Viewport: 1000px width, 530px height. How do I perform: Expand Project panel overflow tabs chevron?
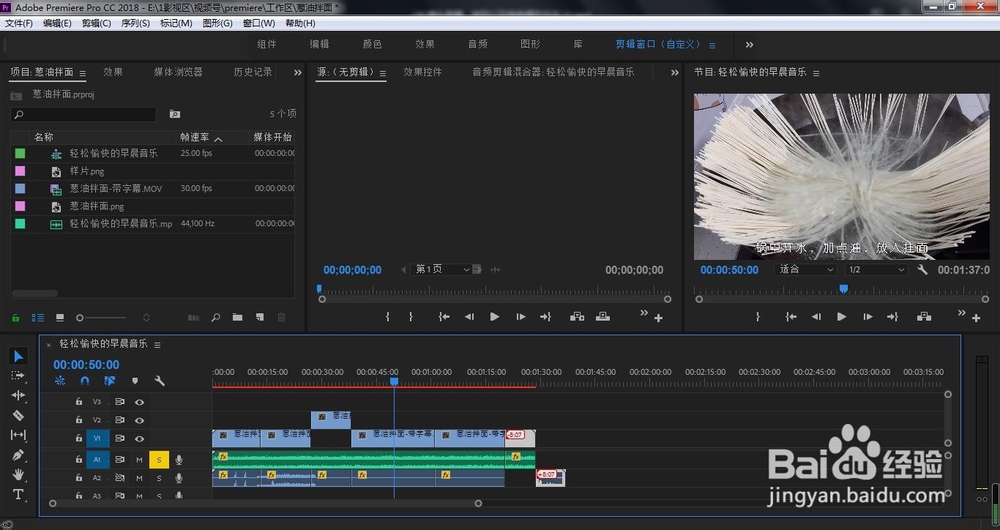click(x=297, y=73)
